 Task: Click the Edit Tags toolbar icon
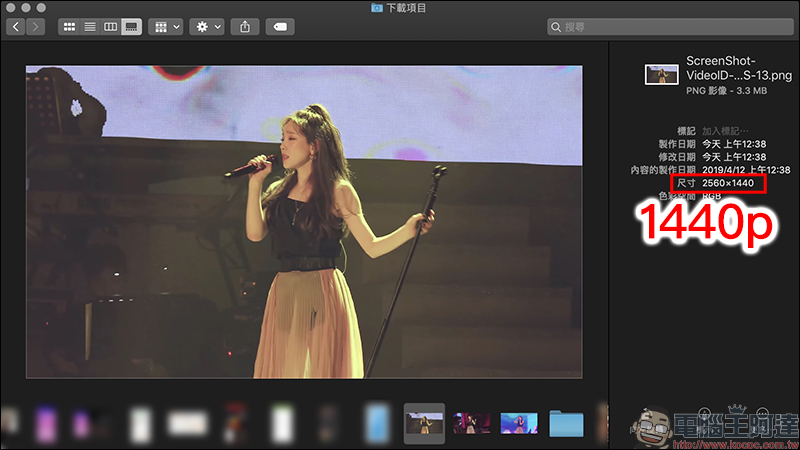tap(281, 26)
